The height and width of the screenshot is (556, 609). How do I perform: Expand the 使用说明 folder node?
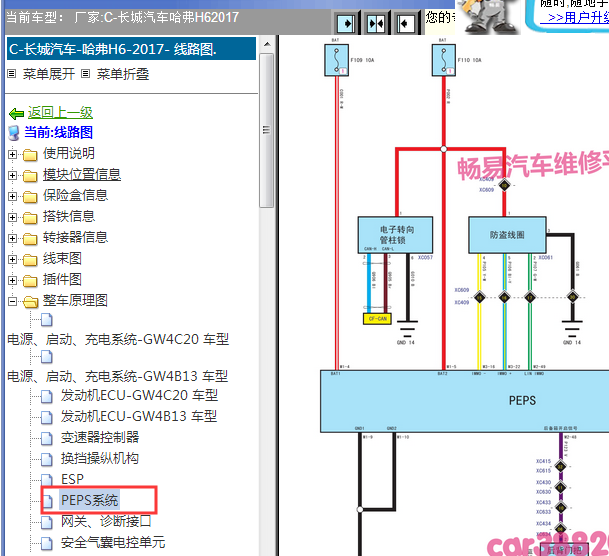[12, 155]
